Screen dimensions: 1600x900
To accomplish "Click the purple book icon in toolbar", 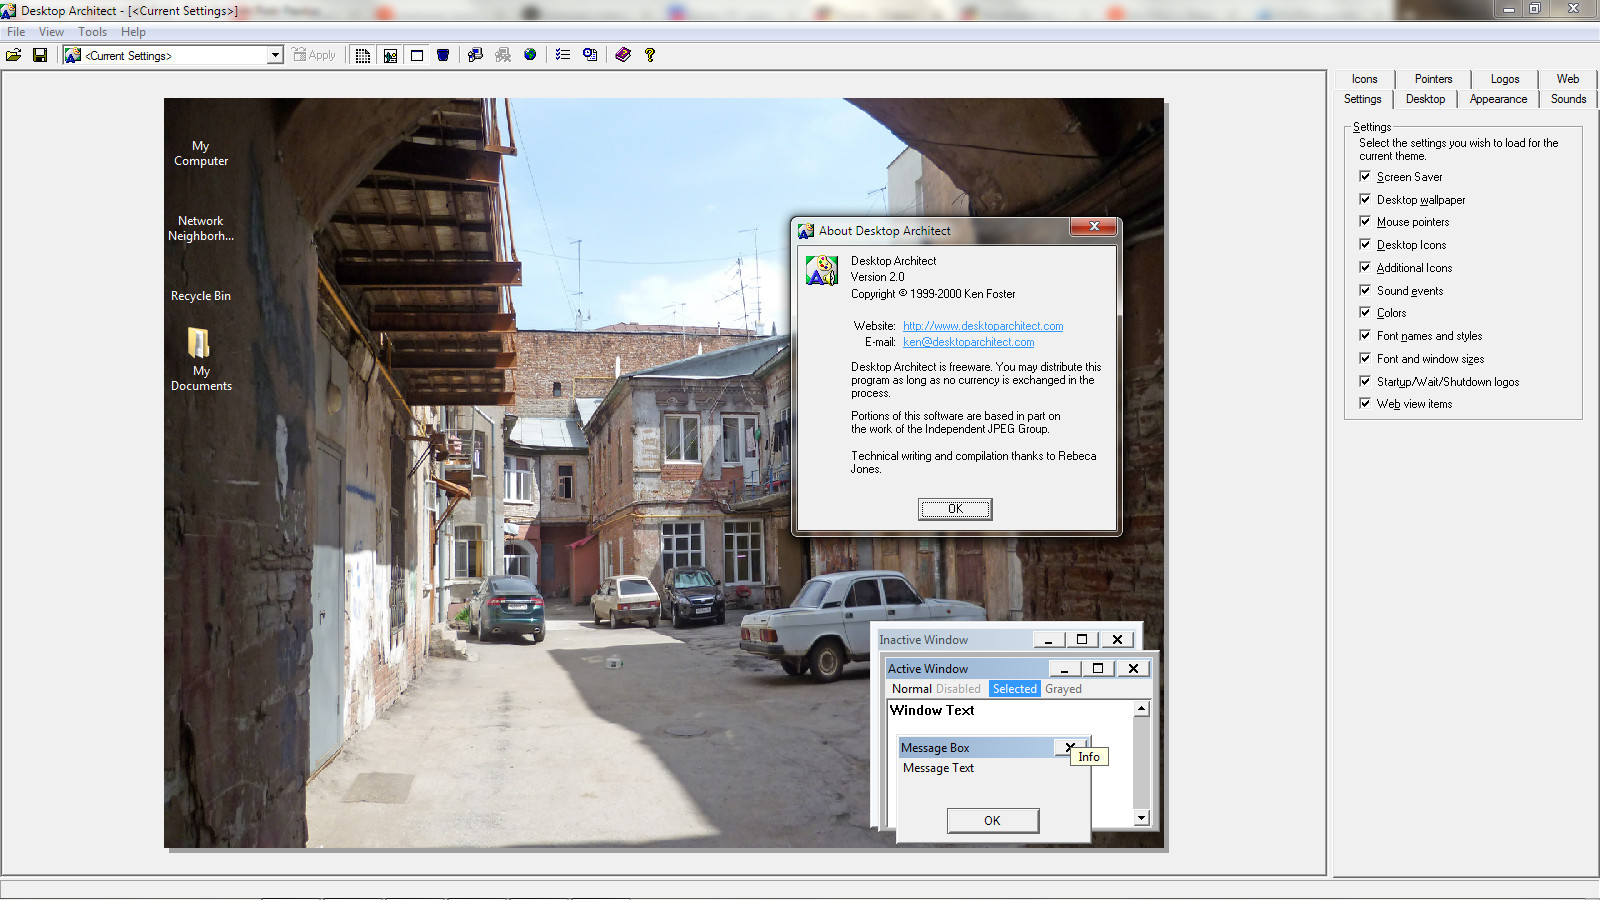I will (x=623, y=55).
